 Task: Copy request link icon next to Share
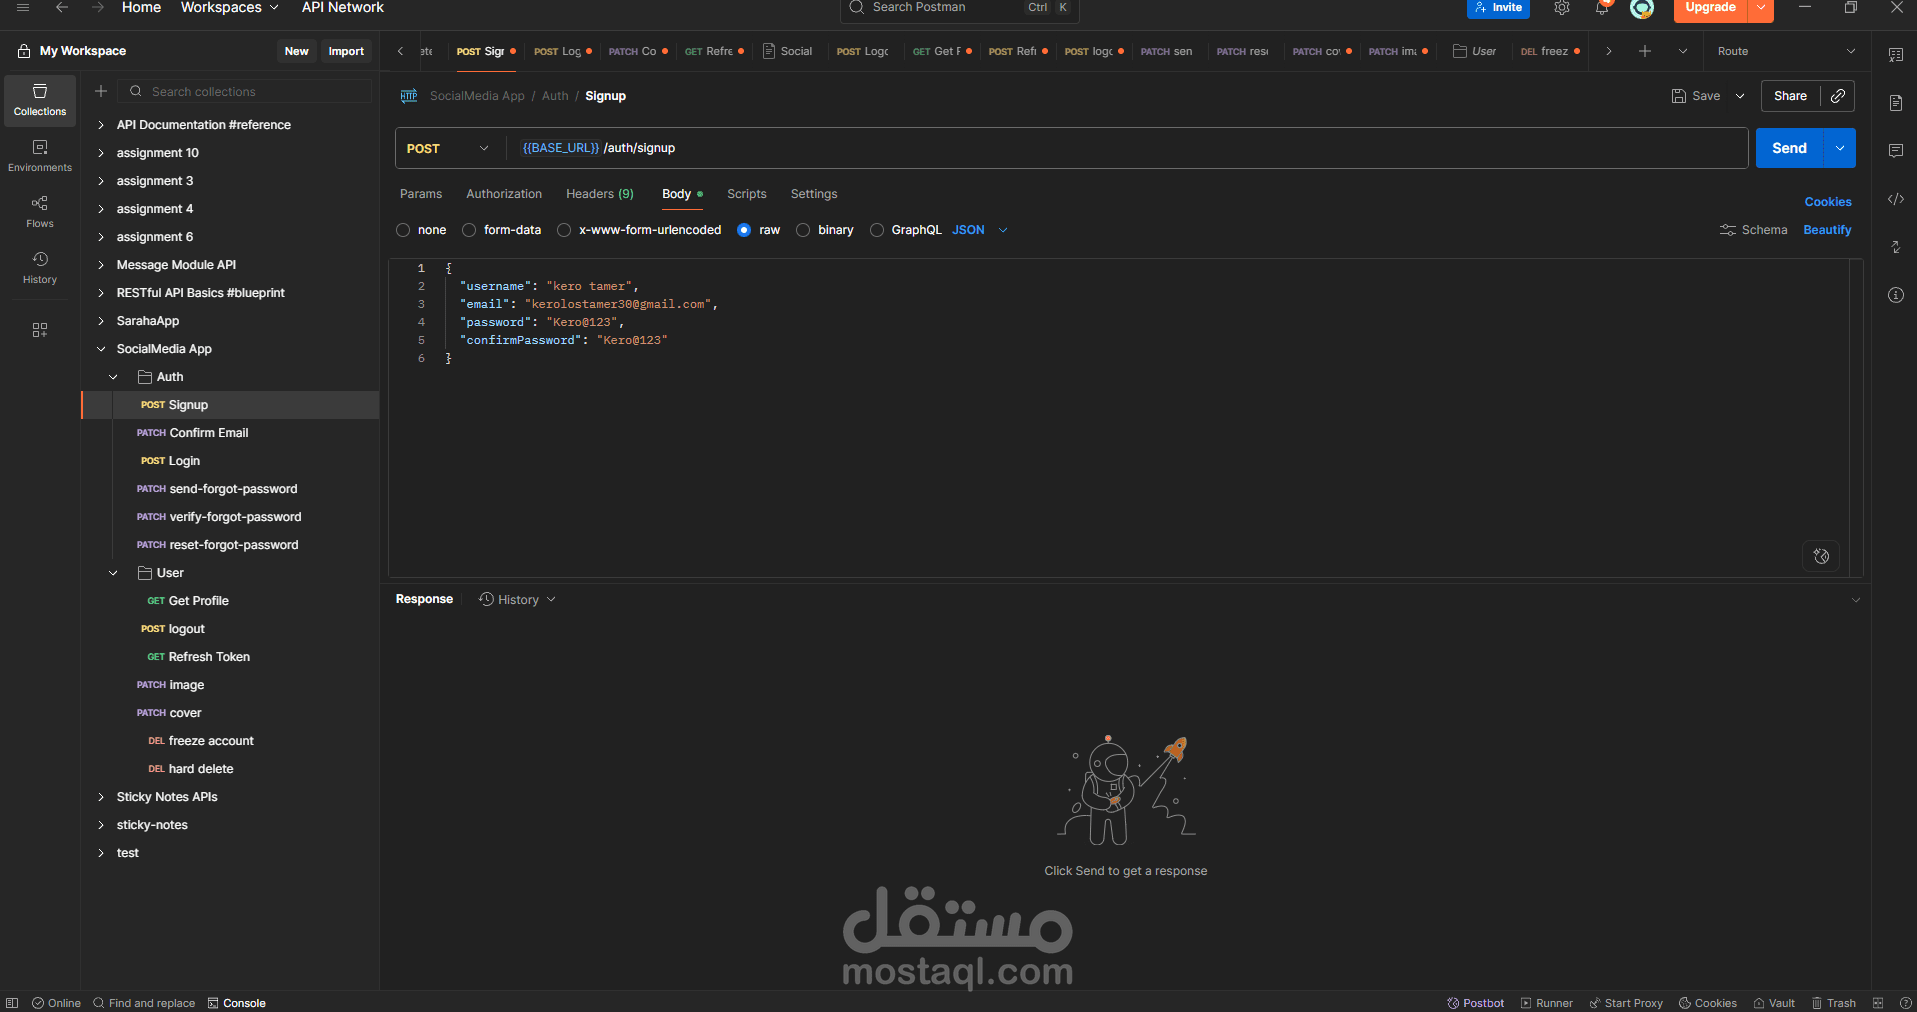[x=1838, y=96]
